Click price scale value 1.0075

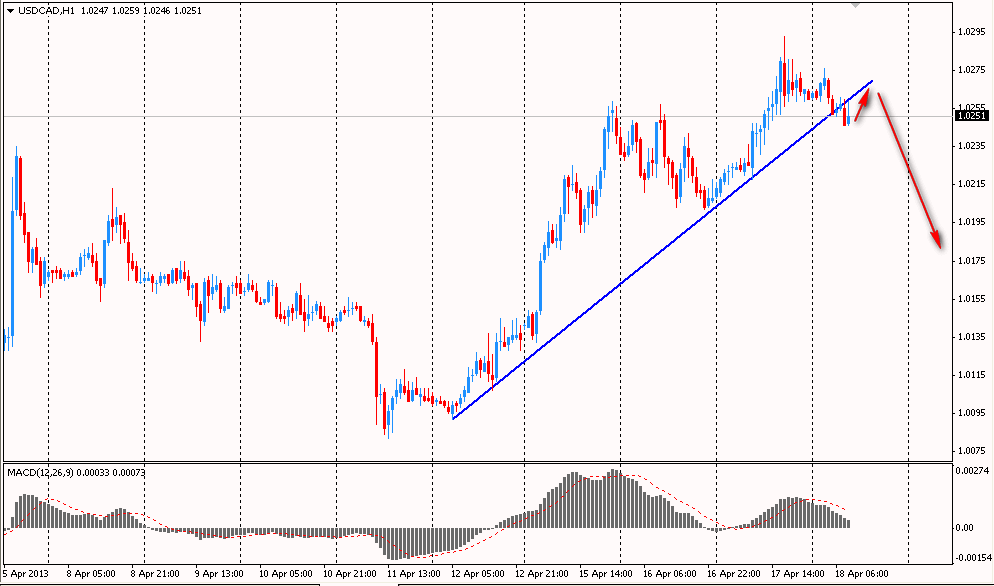point(972,451)
